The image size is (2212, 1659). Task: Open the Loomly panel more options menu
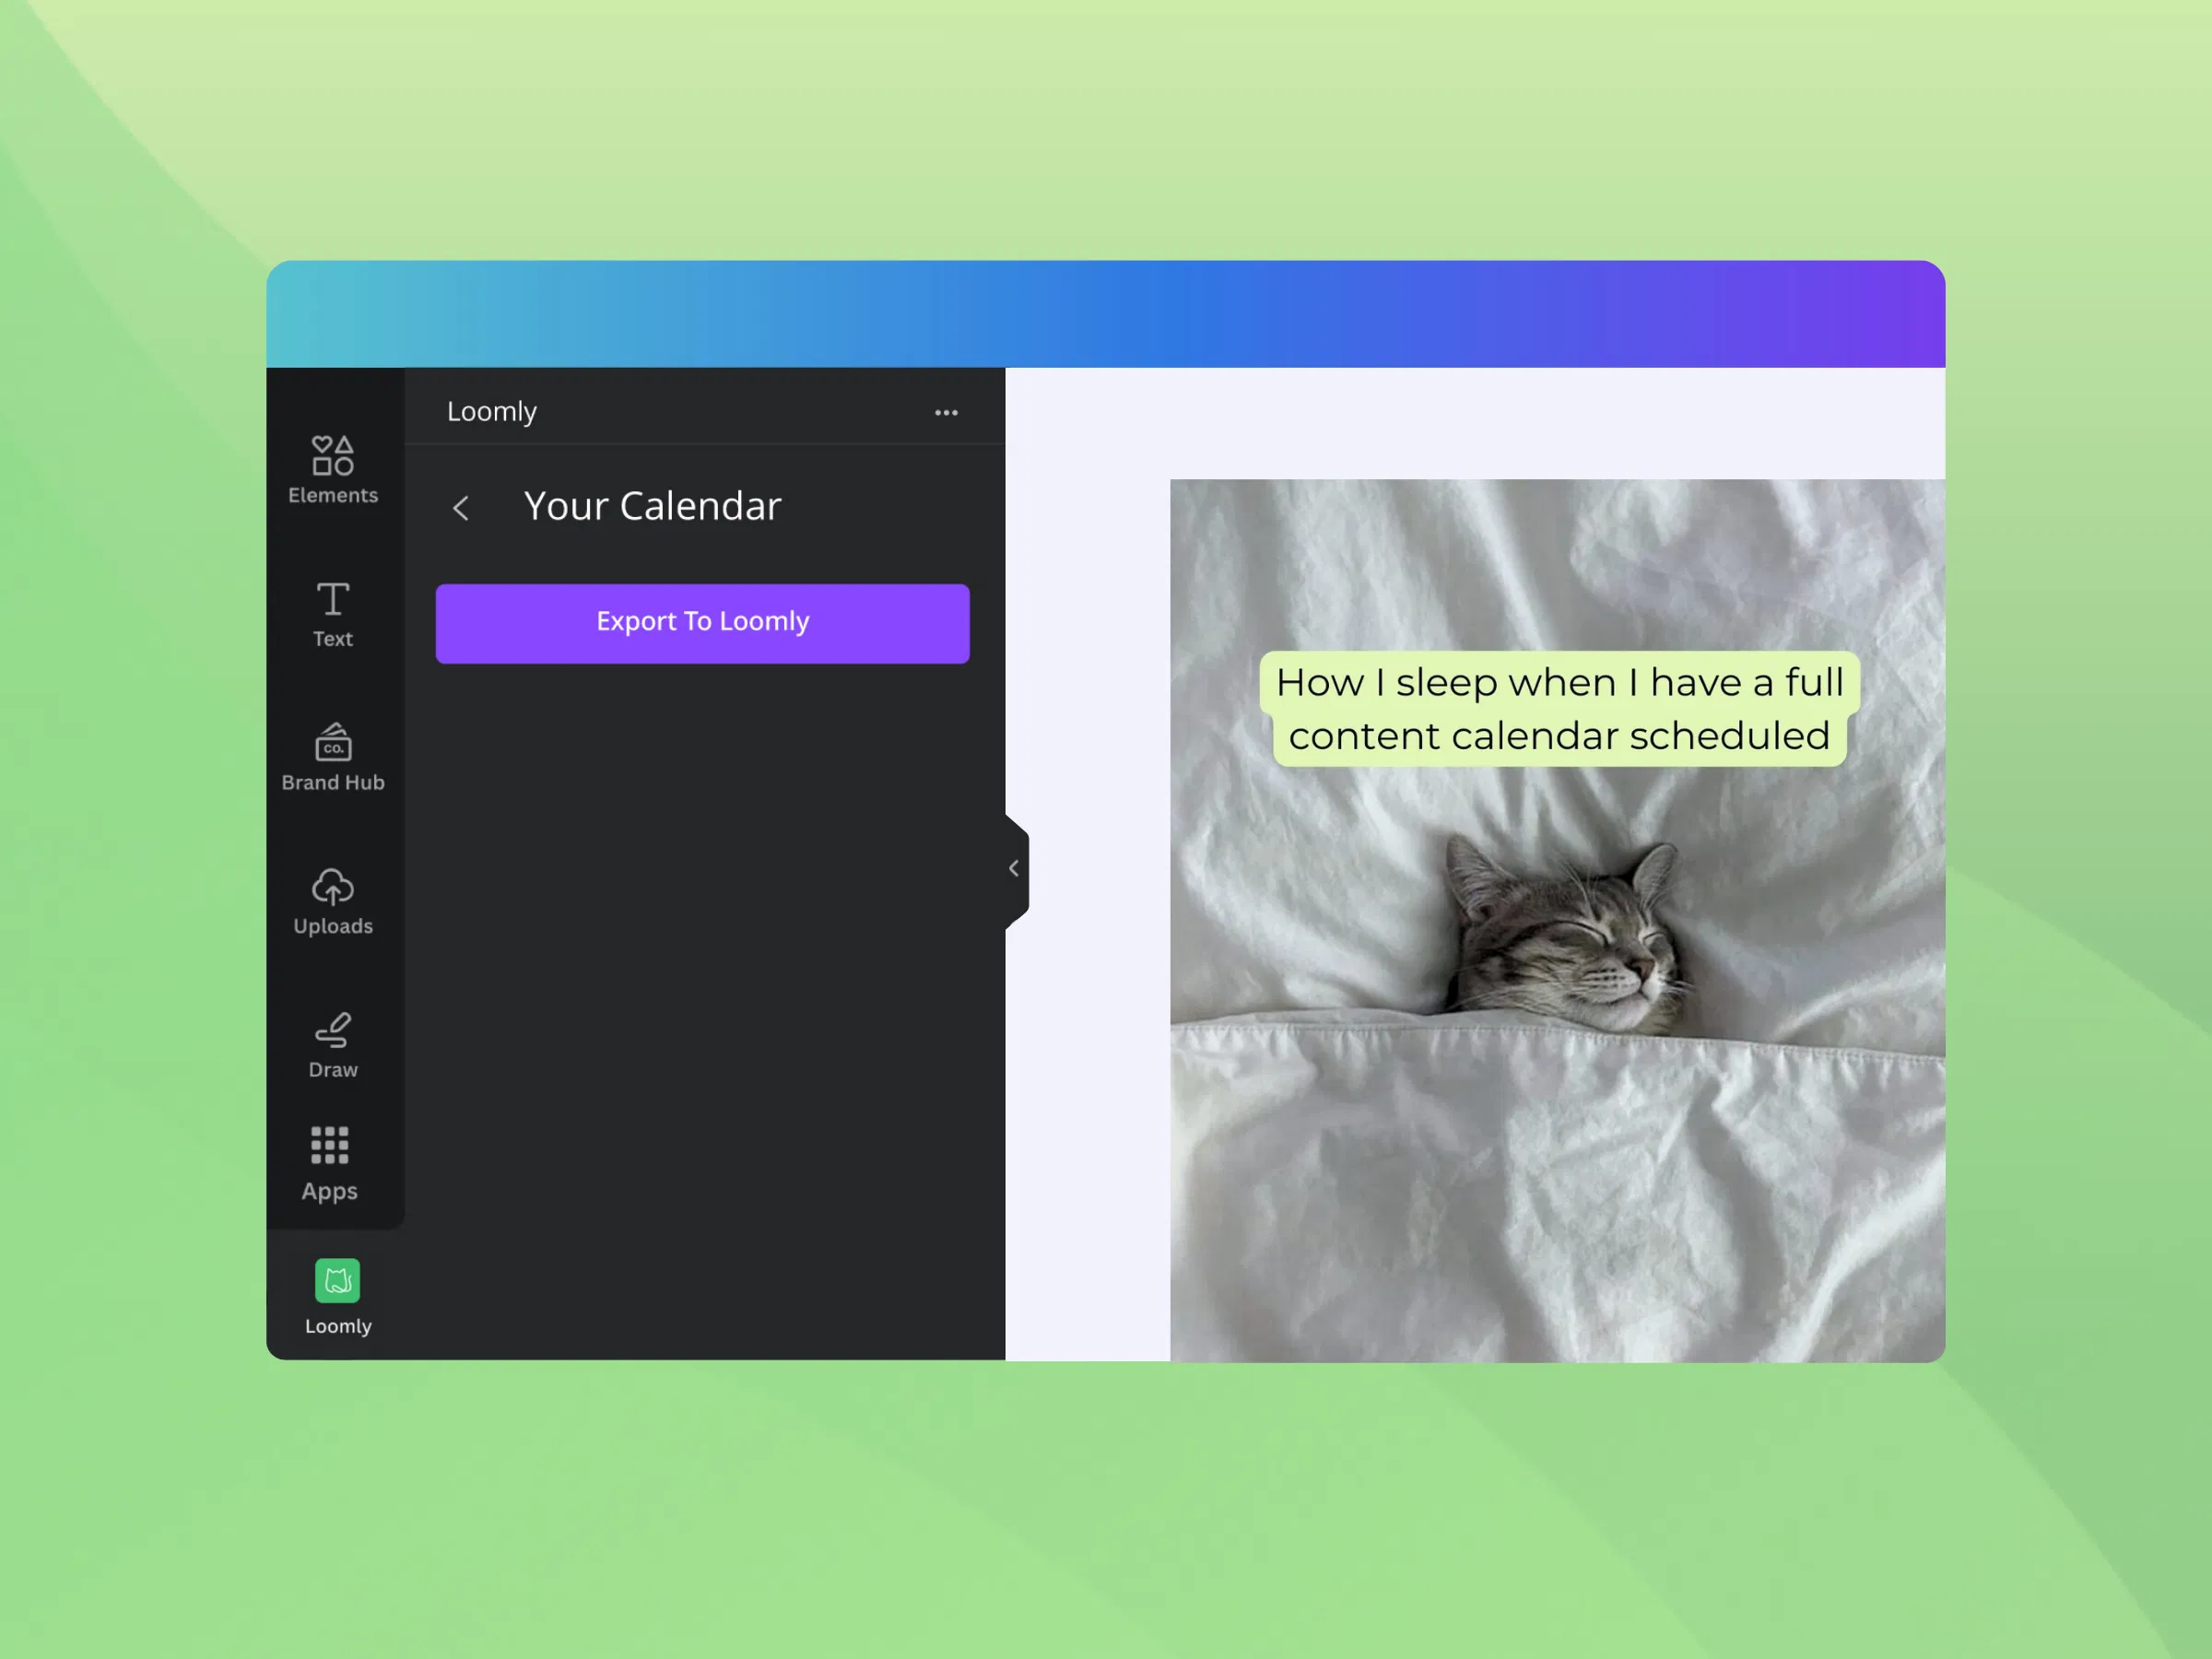pyautogui.click(x=946, y=413)
